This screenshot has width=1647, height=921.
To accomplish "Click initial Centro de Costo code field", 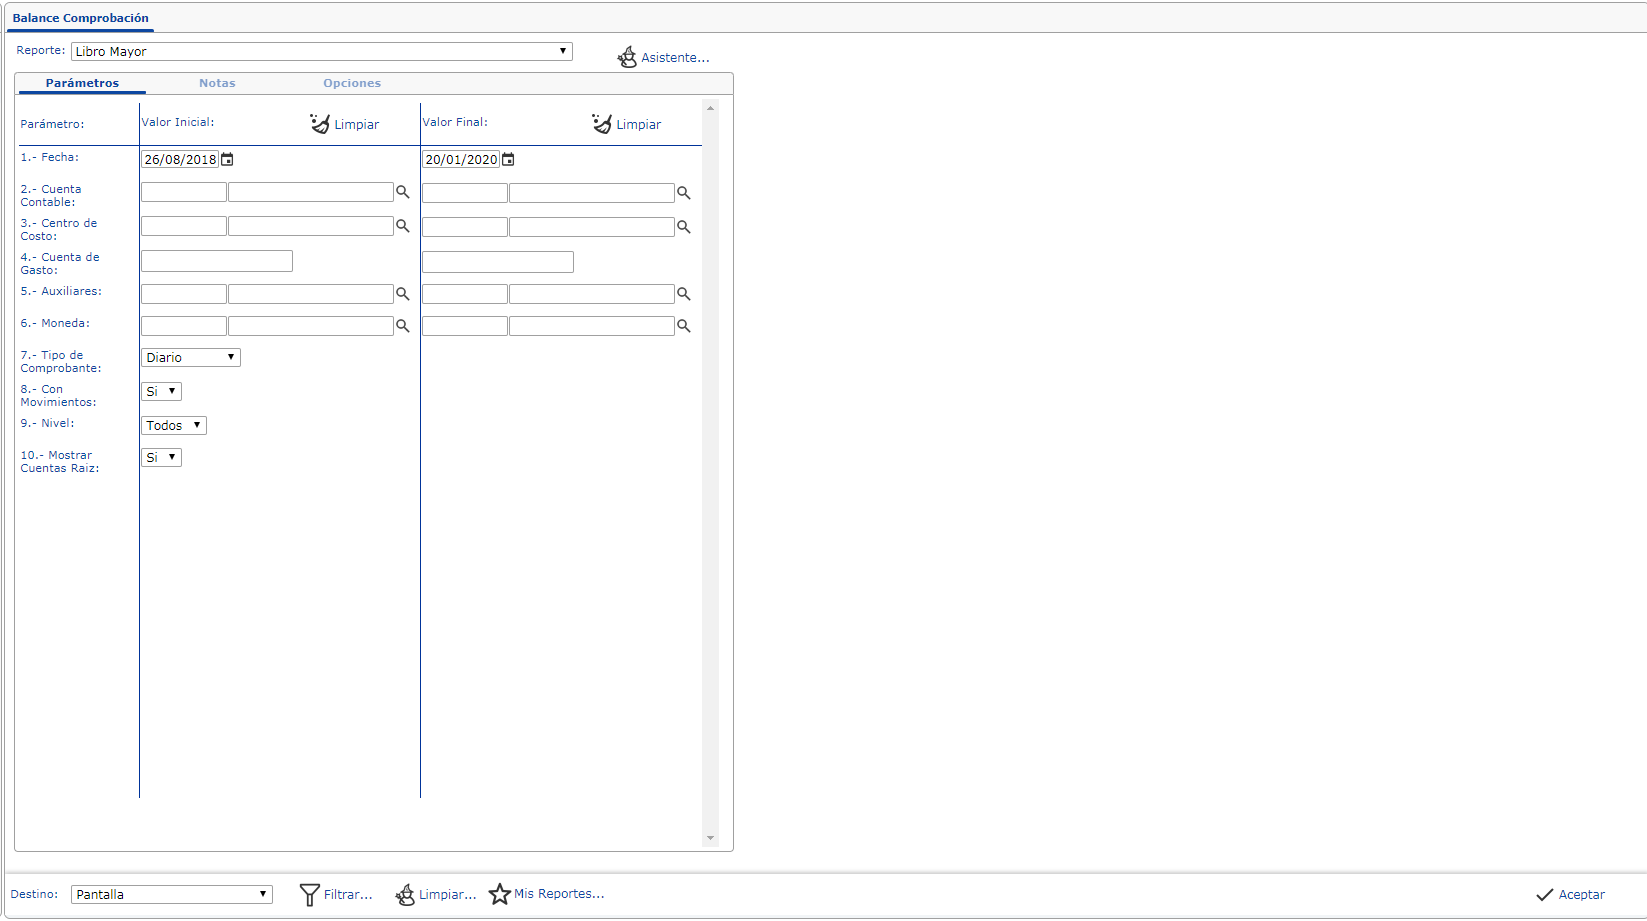I will click(184, 226).
